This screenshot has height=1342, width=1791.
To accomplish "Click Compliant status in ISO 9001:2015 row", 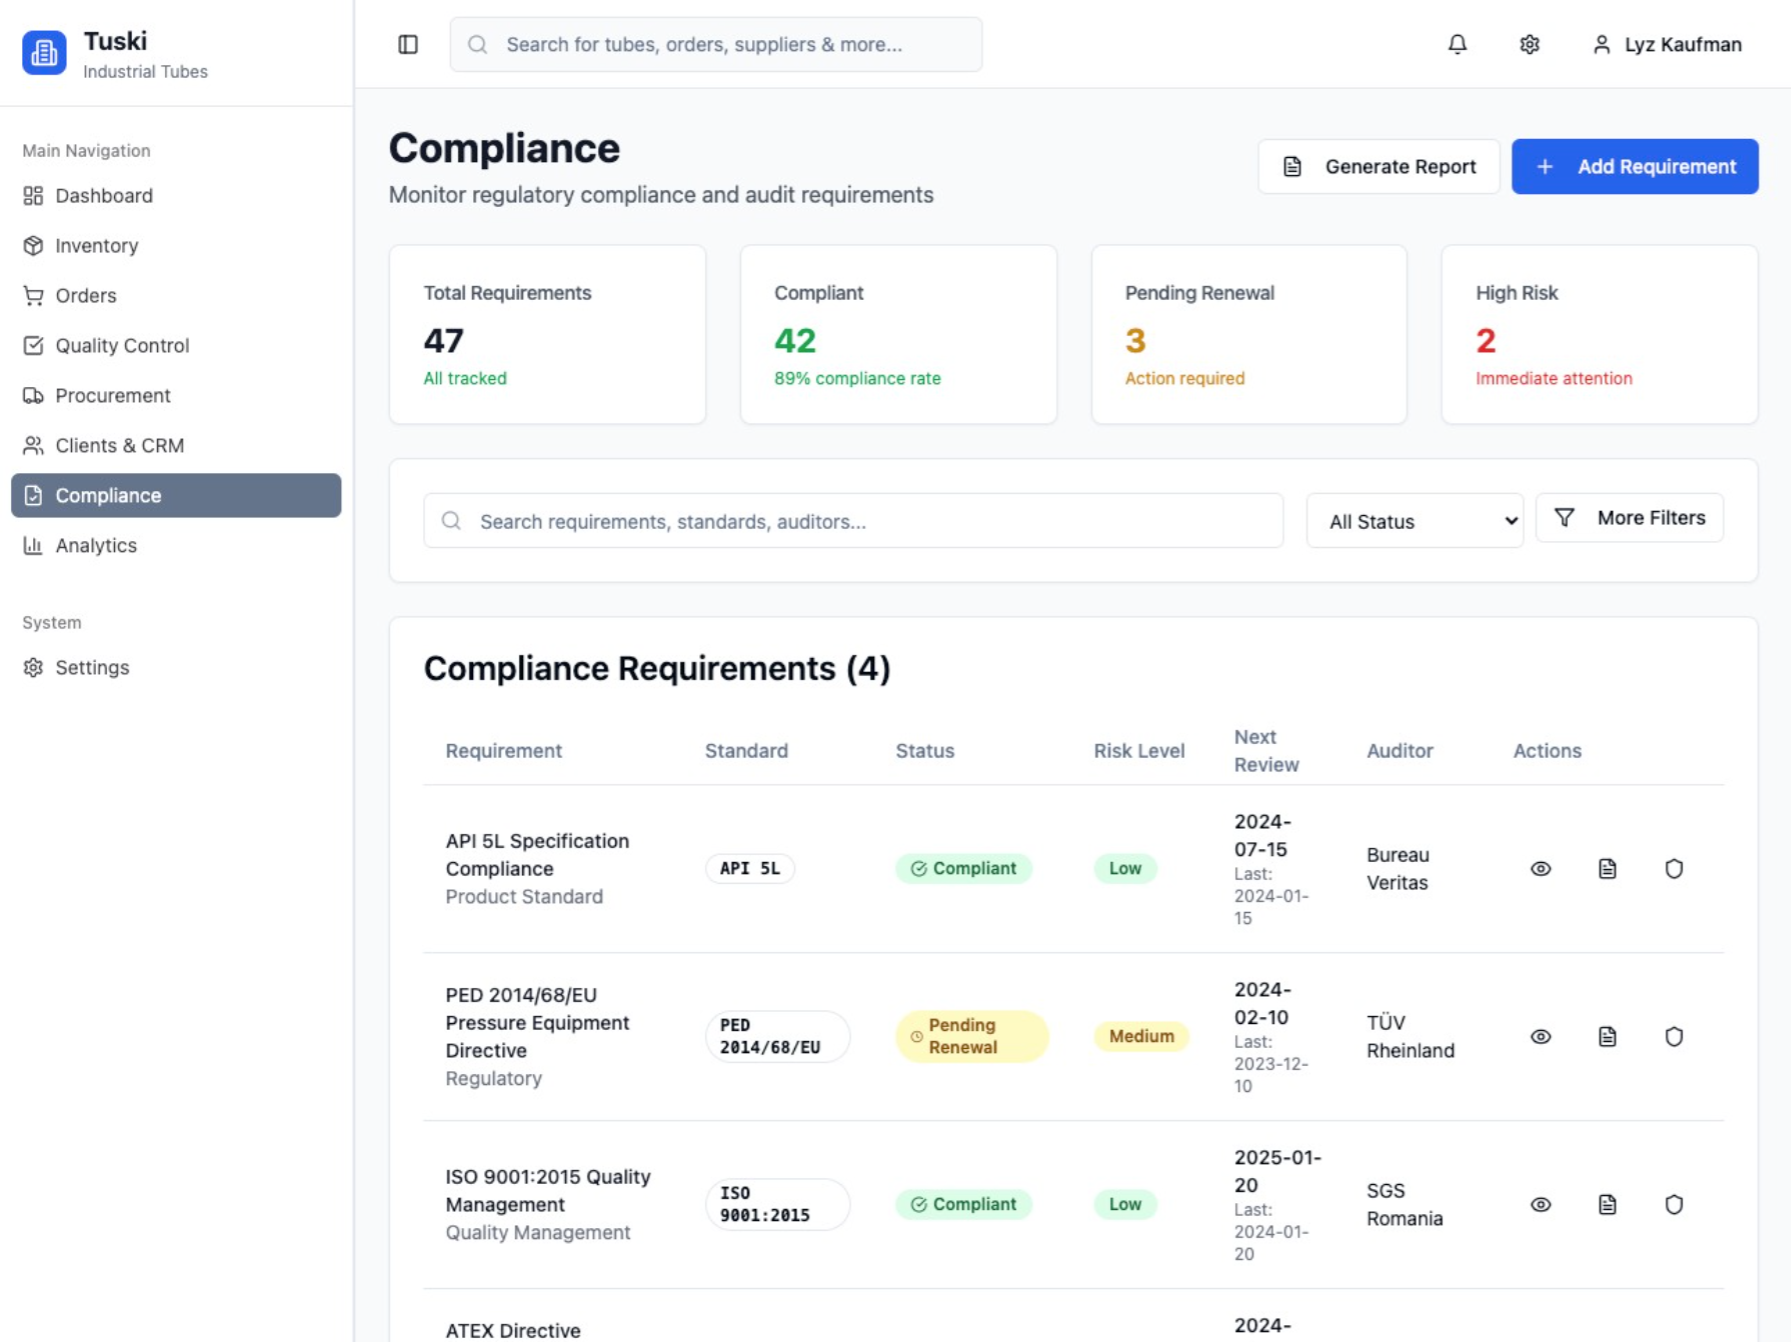I will coord(963,1204).
